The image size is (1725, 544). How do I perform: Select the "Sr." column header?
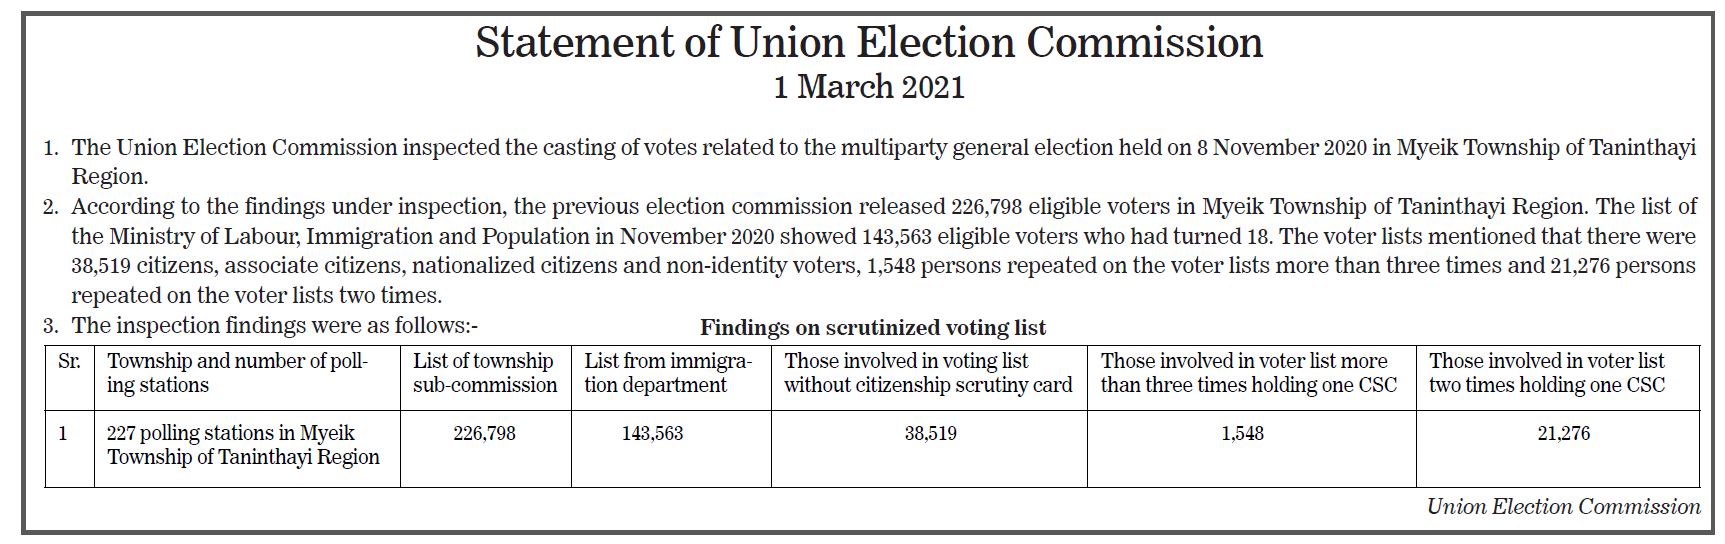69,362
